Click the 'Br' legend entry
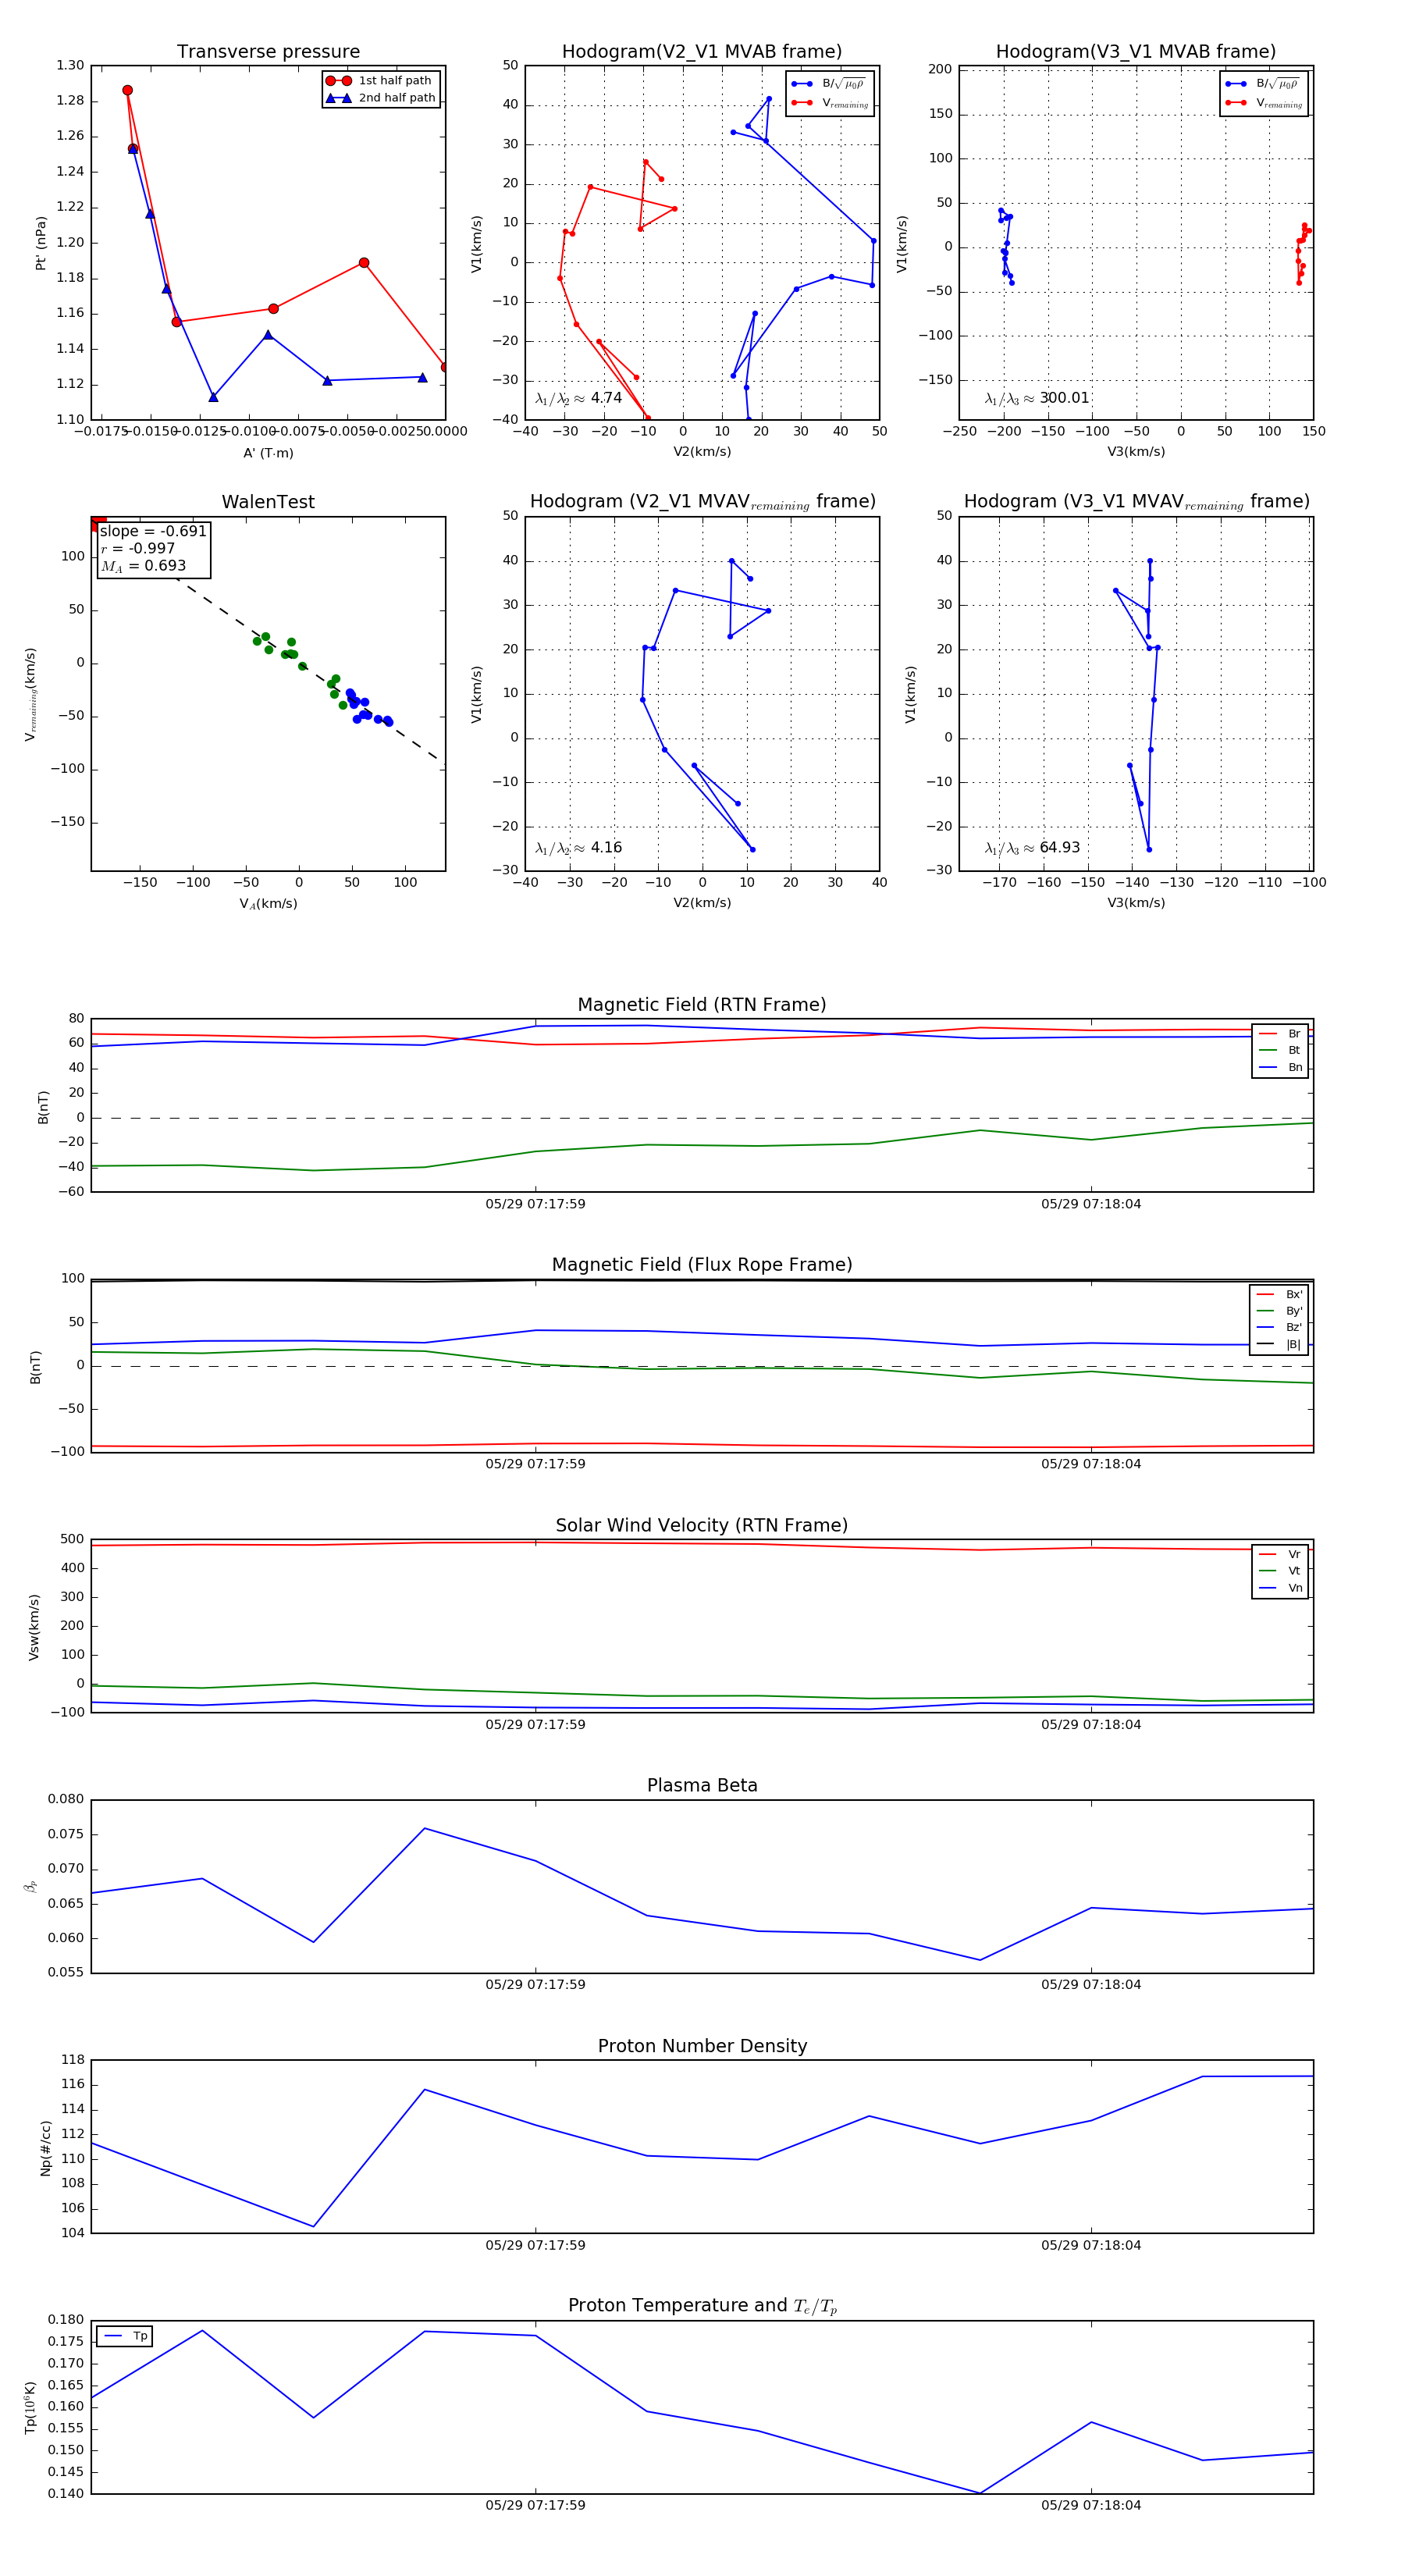1405x2576 pixels. click(x=1280, y=1034)
